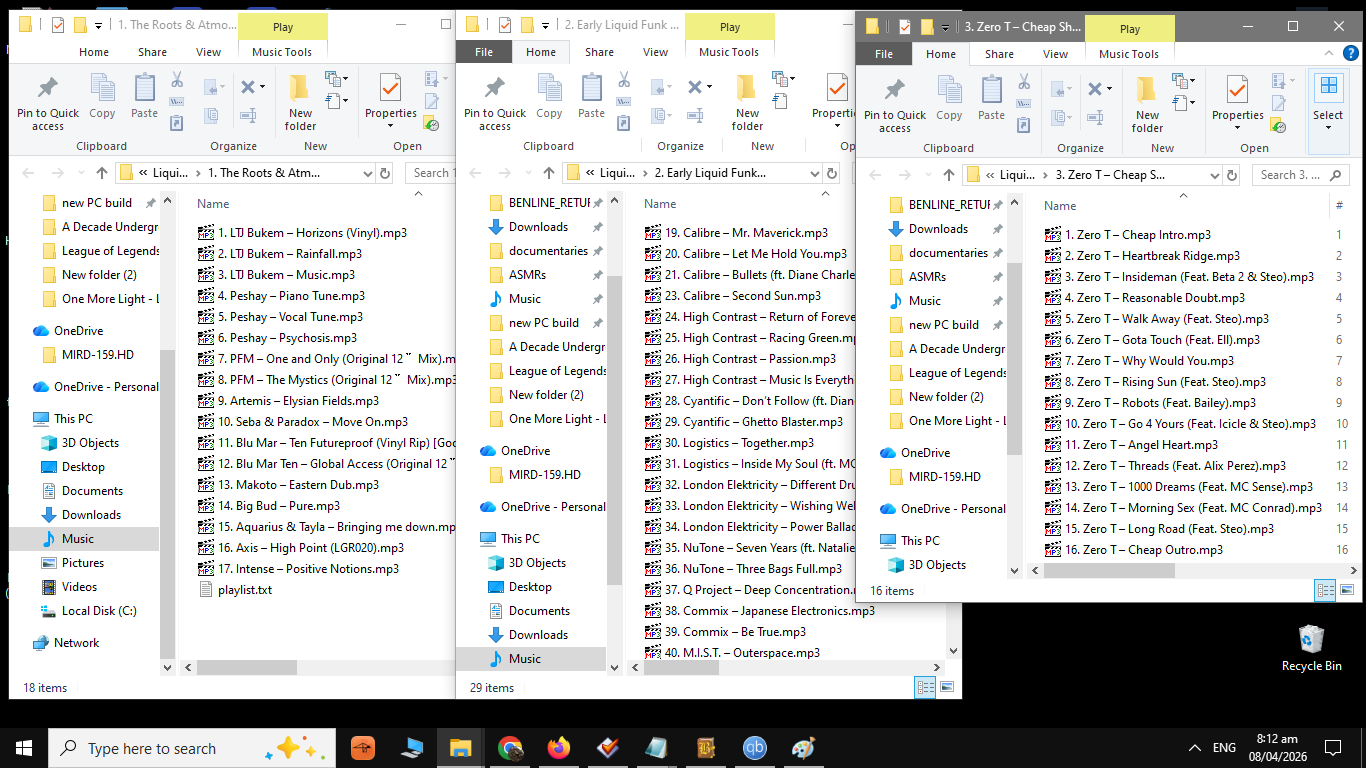Viewport: 1366px width, 768px height.
Task: Select '30. Logistics – Together.mp3' file
Action: click(x=739, y=443)
